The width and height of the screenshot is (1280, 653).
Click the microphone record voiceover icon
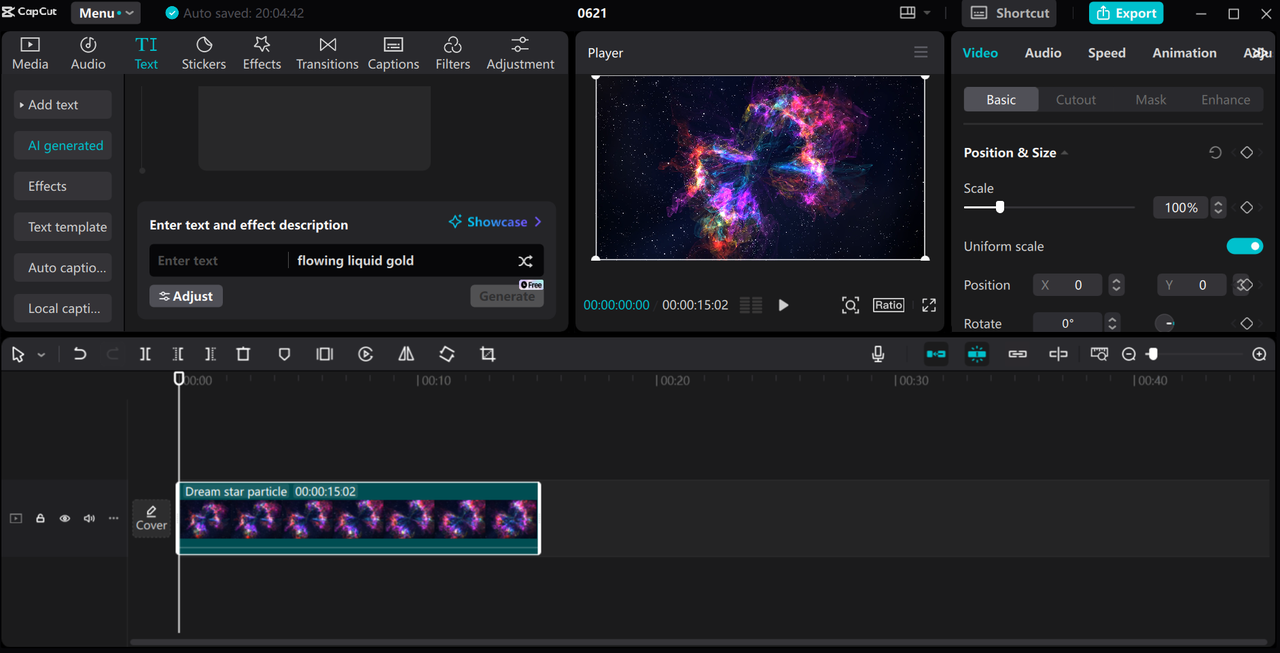878,354
